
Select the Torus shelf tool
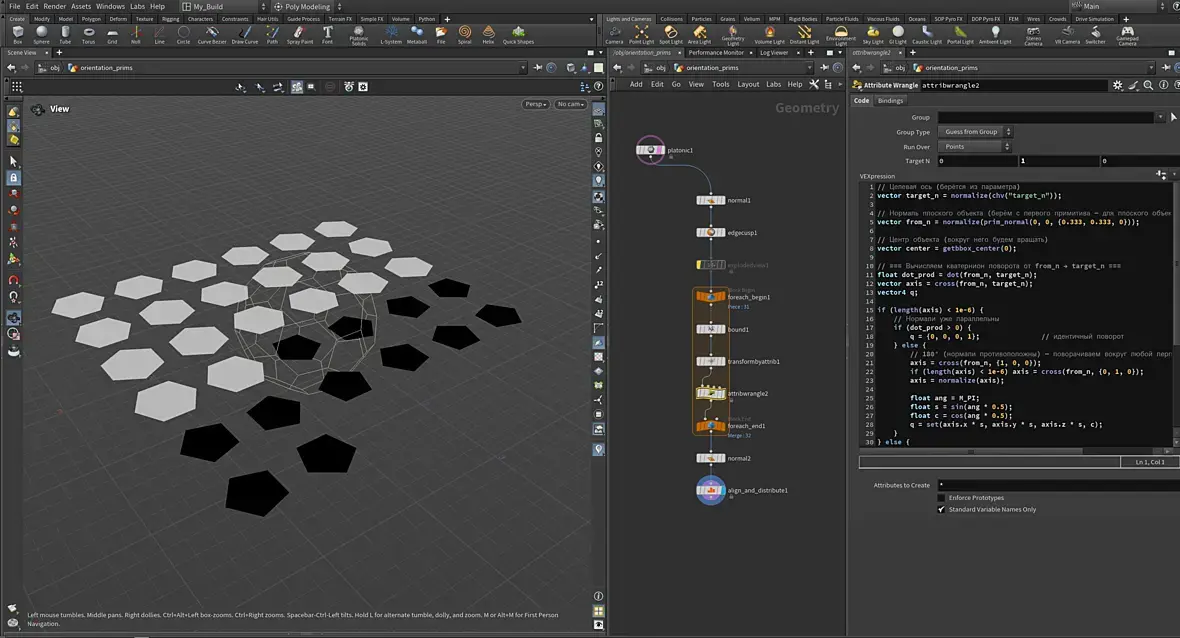click(89, 34)
